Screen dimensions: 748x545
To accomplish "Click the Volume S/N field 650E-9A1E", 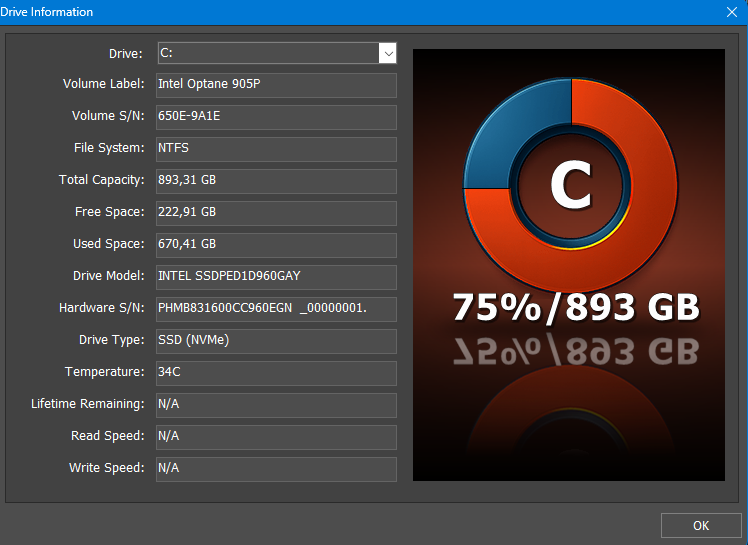I will pyautogui.click(x=276, y=117).
